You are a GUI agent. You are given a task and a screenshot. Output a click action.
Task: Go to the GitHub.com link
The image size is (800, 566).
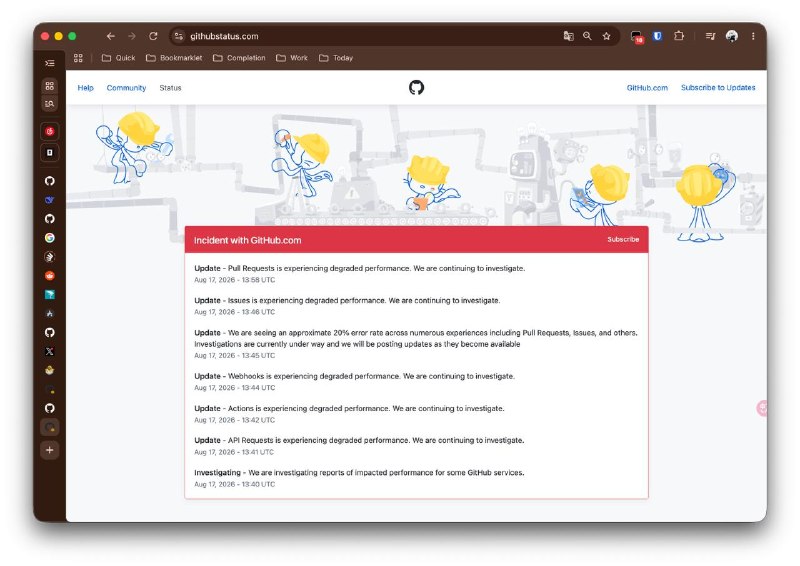click(x=647, y=88)
